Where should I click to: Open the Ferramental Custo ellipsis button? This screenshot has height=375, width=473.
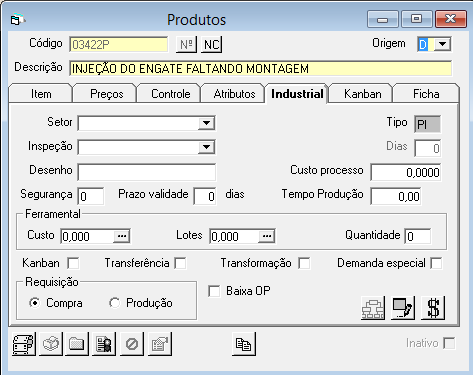(x=122, y=236)
